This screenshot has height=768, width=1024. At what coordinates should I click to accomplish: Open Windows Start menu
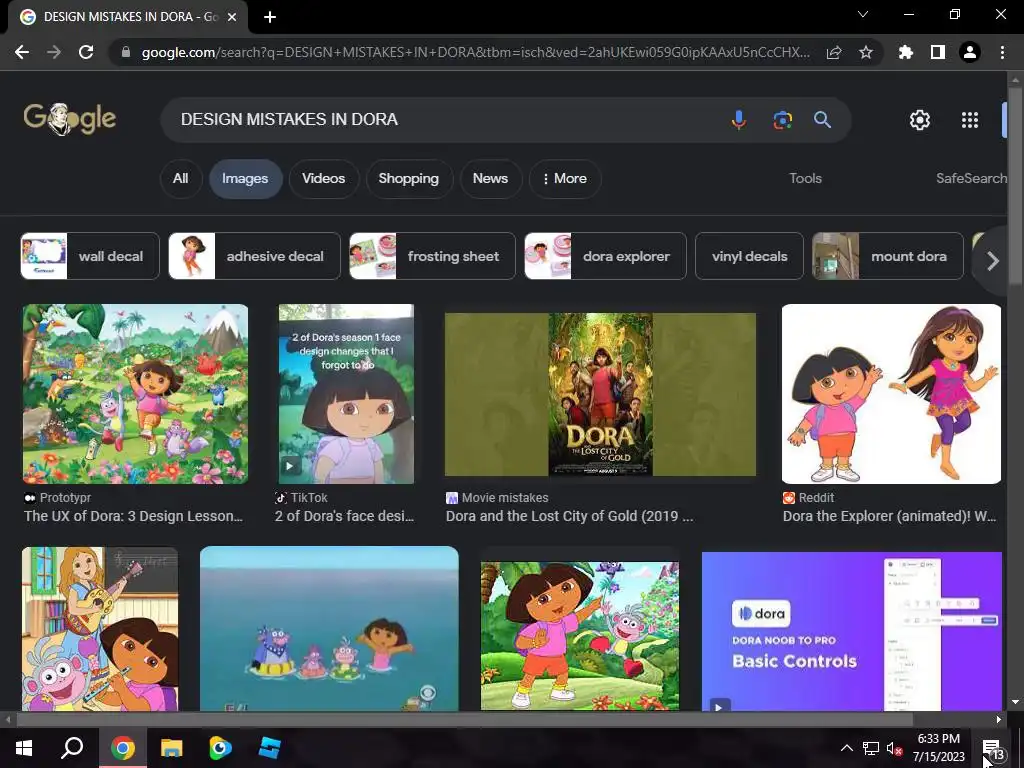pyautogui.click(x=24, y=748)
